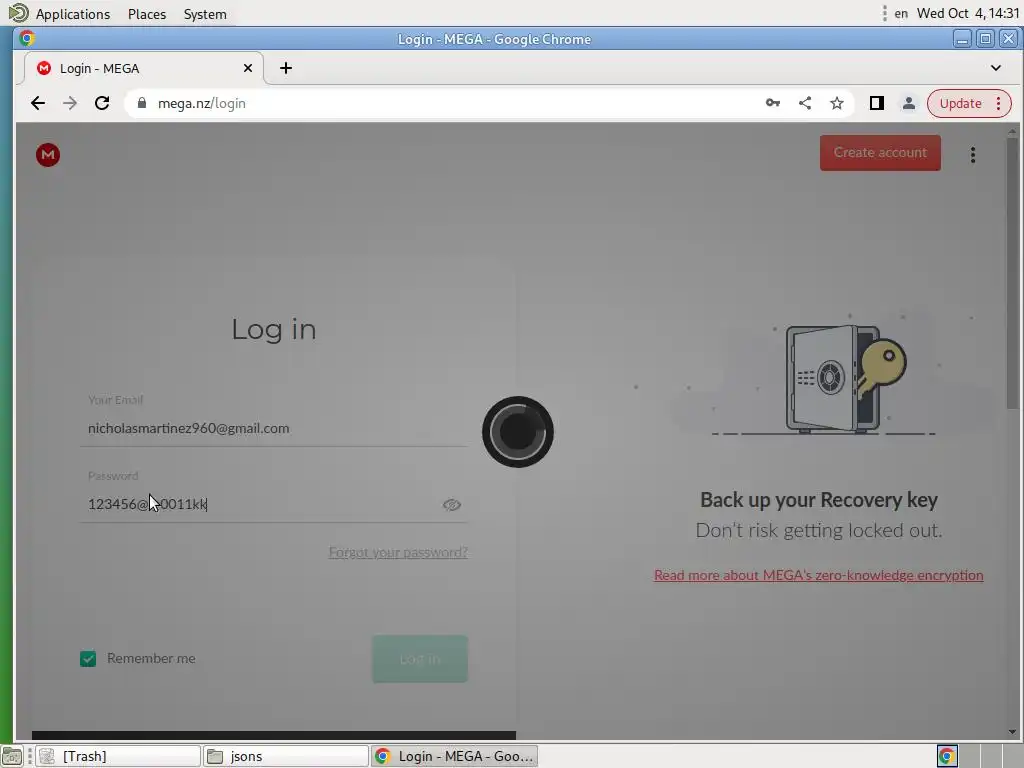The height and width of the screenshot is (768, 1024).
Task: Click the Chrome icon in window title bar
Action: 27,39
